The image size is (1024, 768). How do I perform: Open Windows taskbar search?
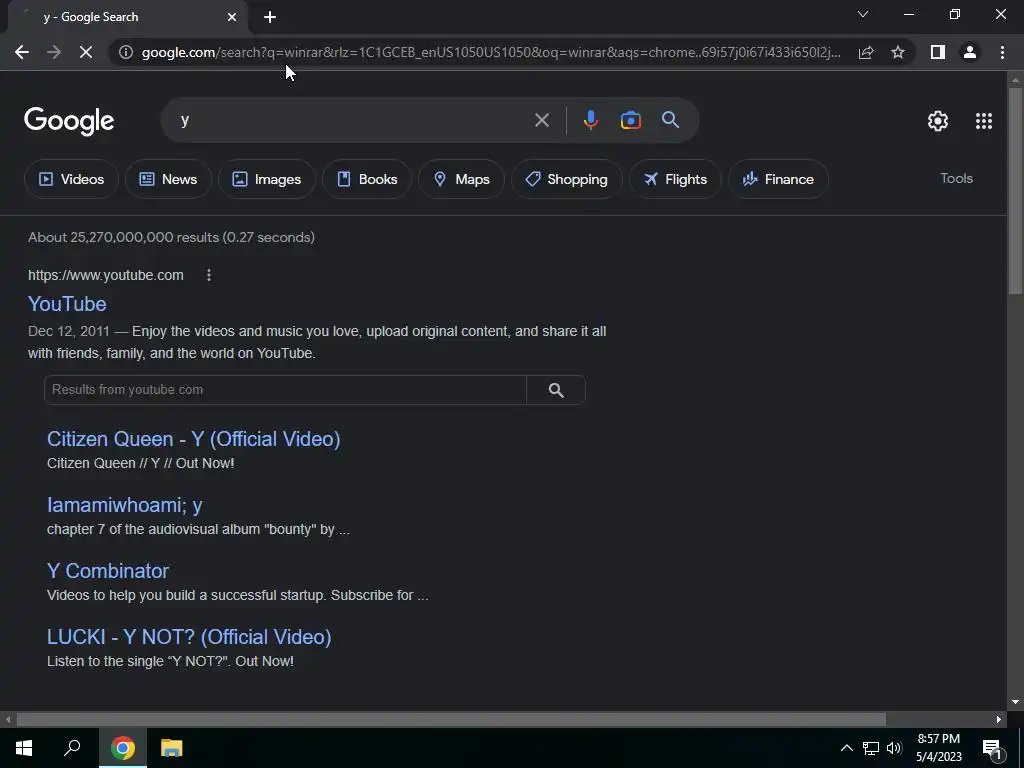[x=72, y=748]
